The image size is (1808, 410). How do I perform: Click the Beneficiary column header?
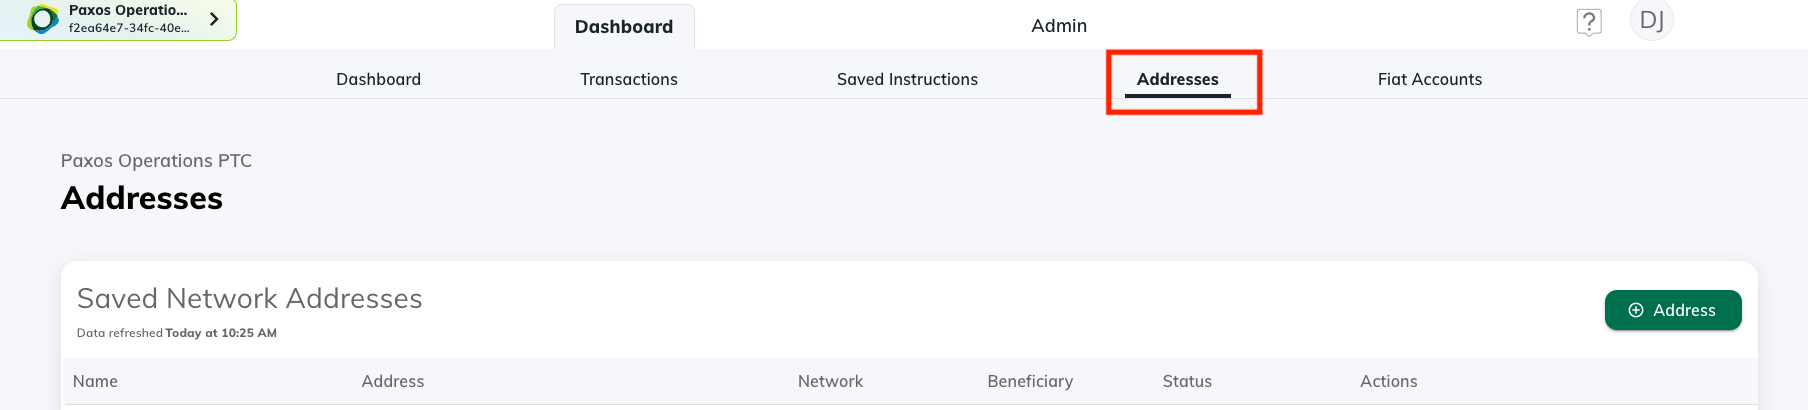[x=1030, y=381]
